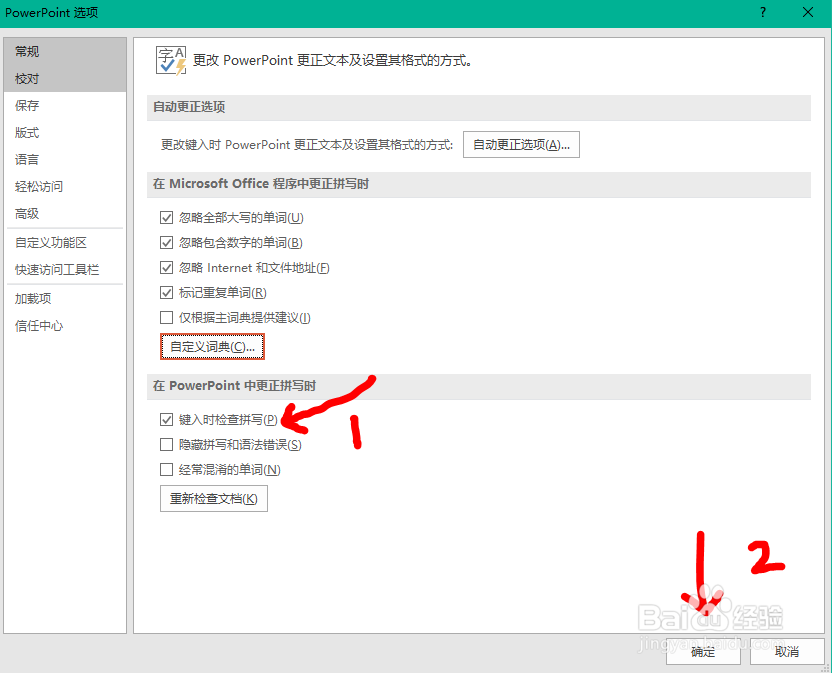Open the 自定义词典(C)... dialog
Screen dimensions: 832x673
click(212, 347)
